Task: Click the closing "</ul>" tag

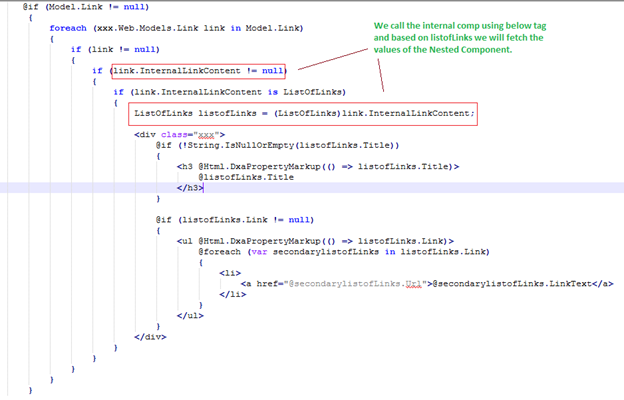Action: (x=190, y=316)
